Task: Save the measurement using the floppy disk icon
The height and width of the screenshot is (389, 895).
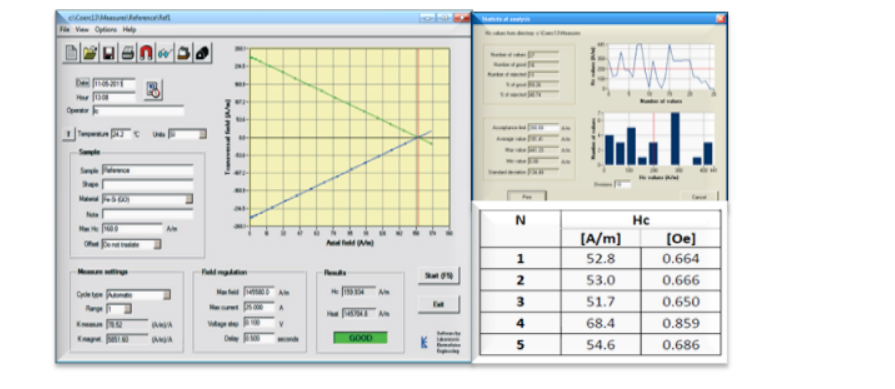Action: pos(109,53)
